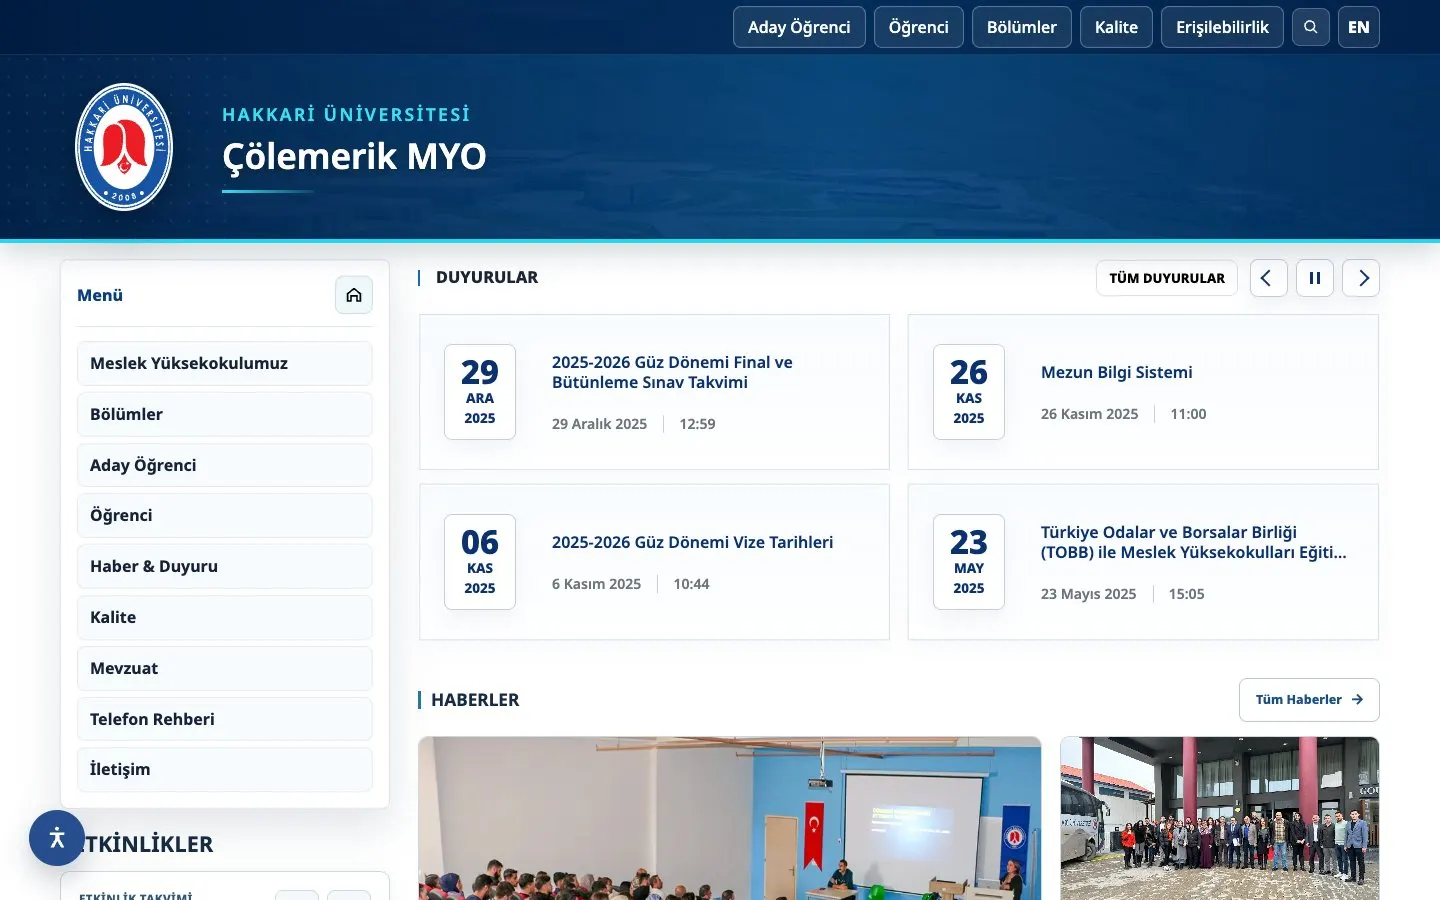Click the HAKKARİ ÜNİVERSİTESİ header text
Viewport: 1440px width, 900px height.
[x=346, y=114]
